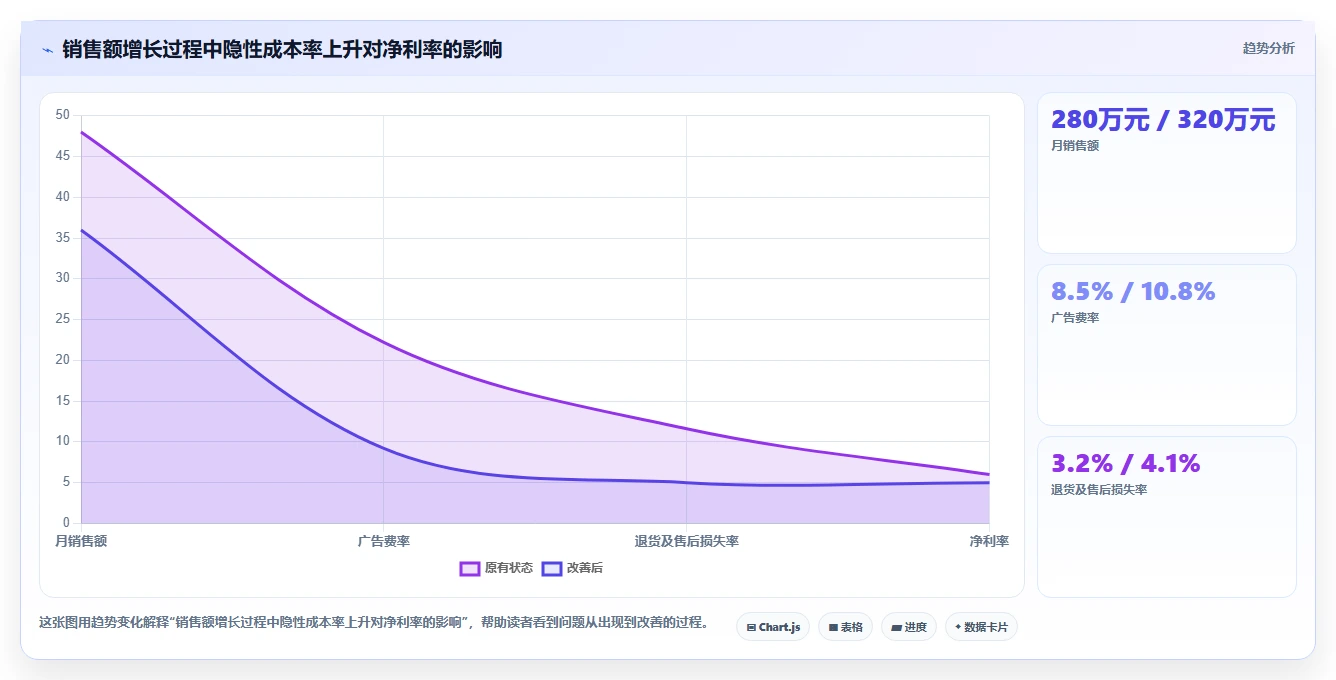Click the trend icon beside the title

pyautogui.click(x=47, y=49)
